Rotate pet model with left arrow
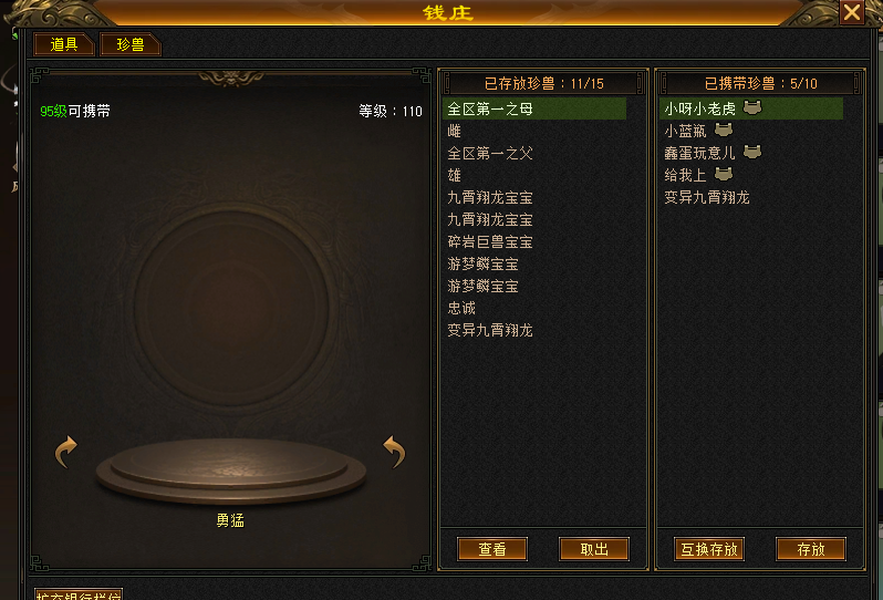 click(66, 451)
